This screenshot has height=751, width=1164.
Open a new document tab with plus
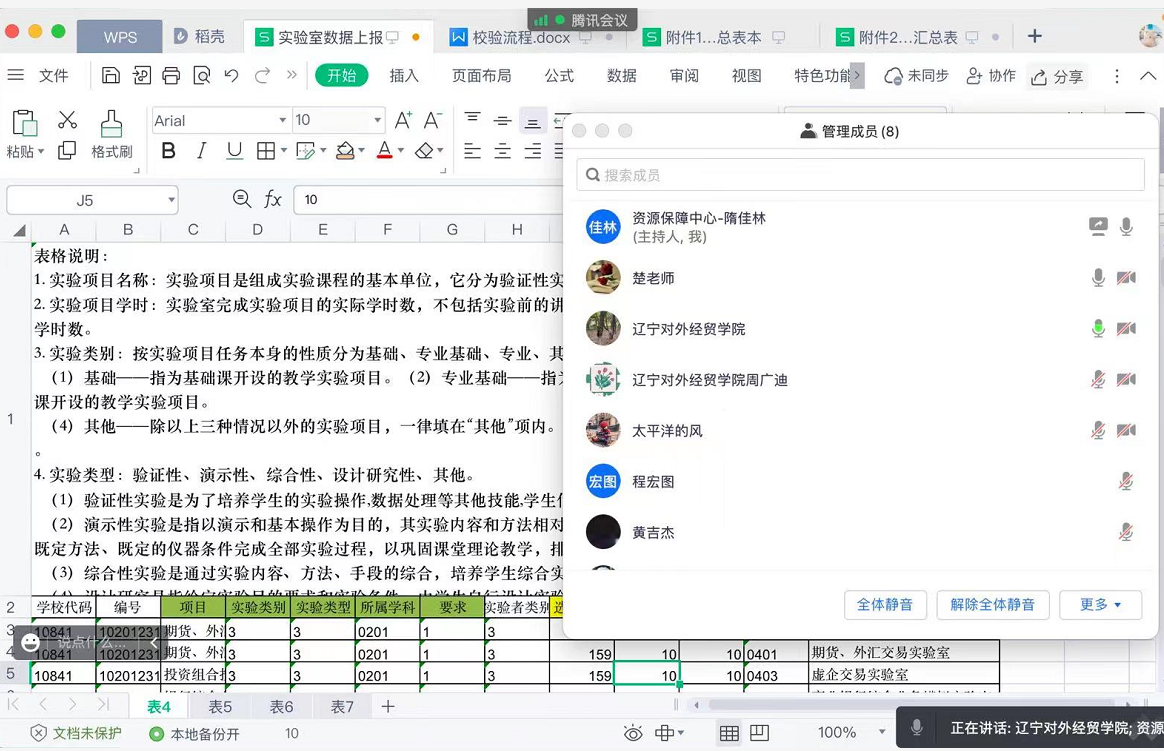1035,36
